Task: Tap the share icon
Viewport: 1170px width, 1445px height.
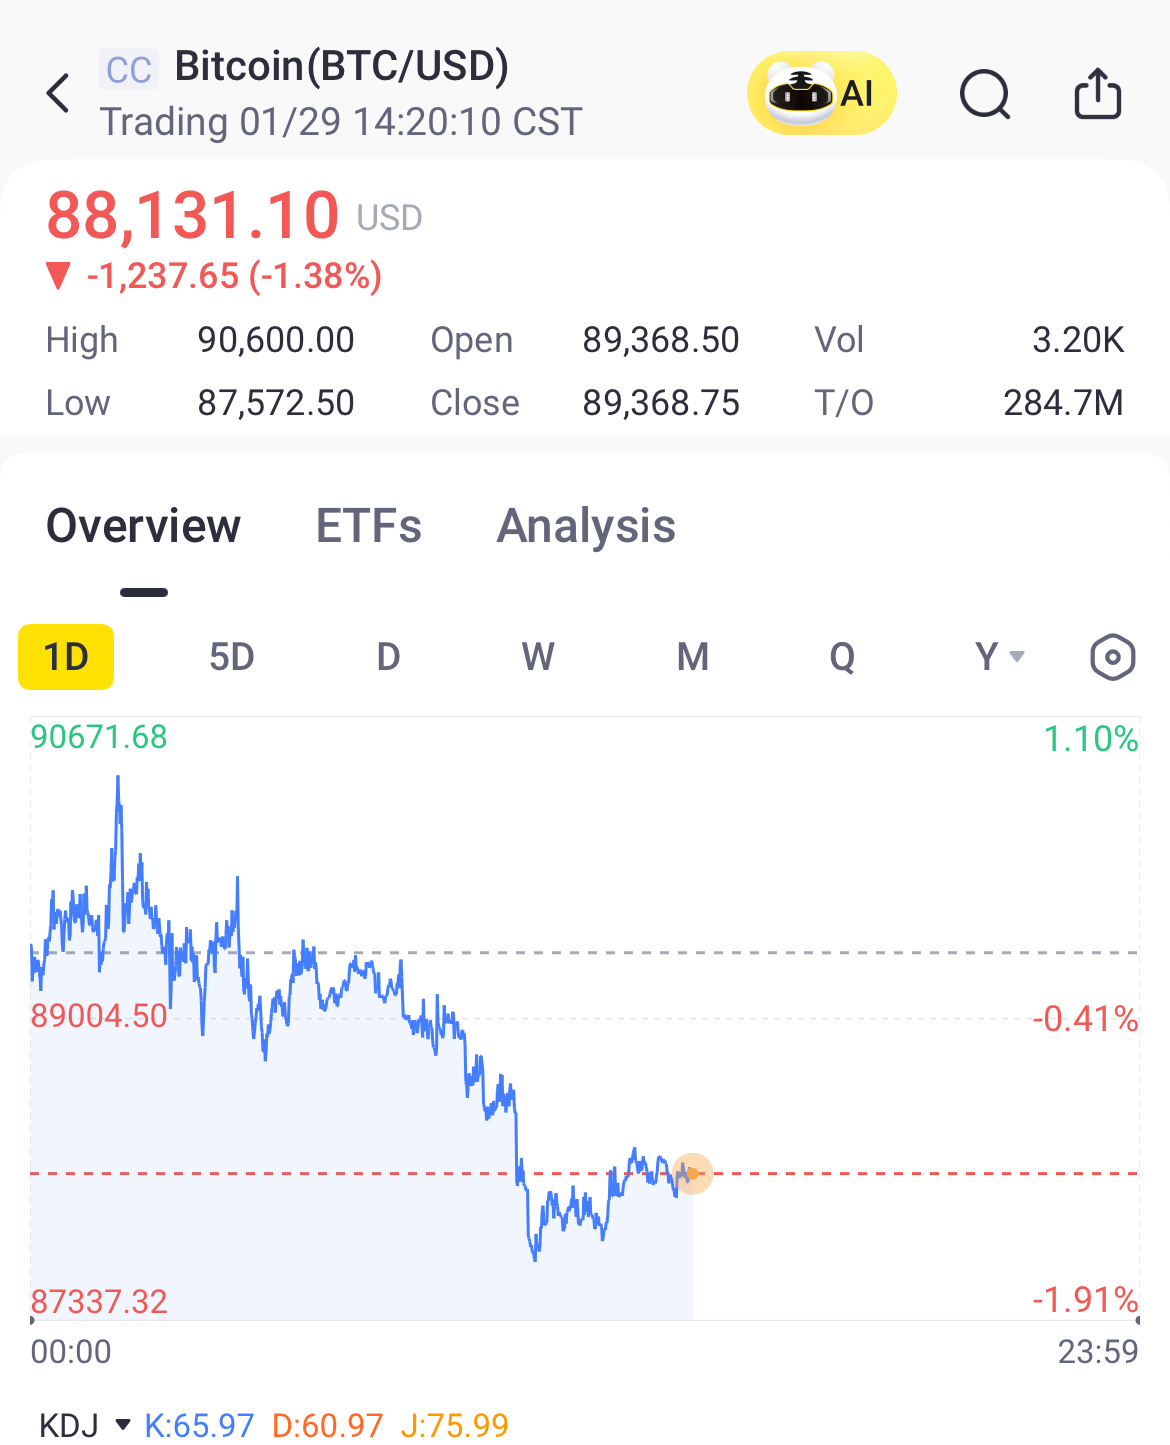Action: click(x=1097, y=94)
